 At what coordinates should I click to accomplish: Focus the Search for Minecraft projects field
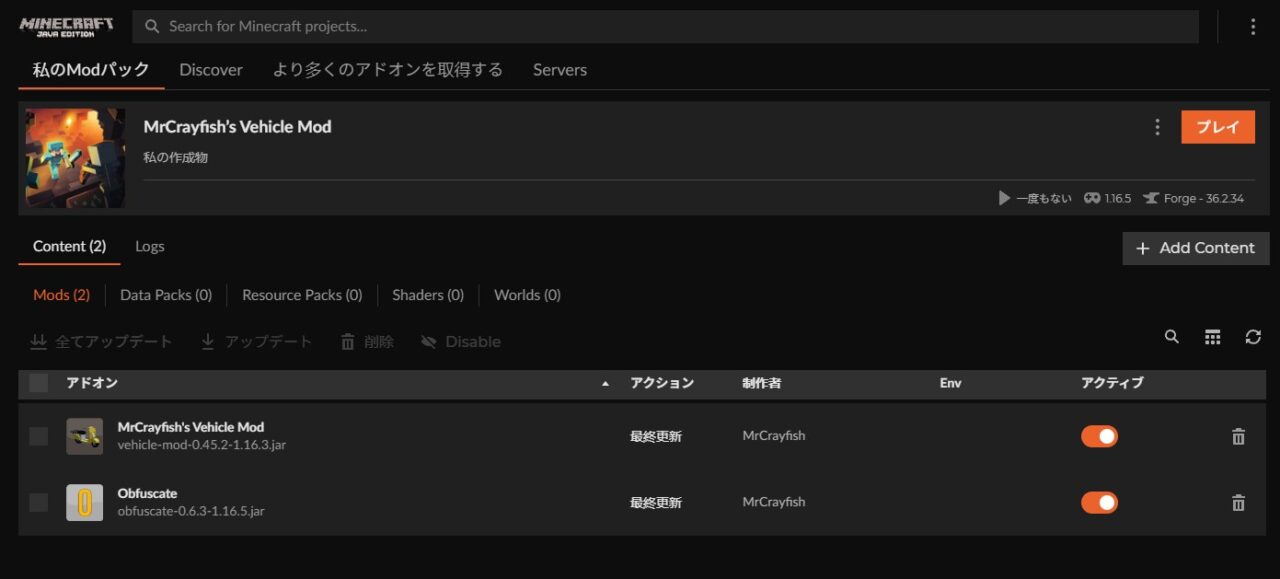coord(666,27)
